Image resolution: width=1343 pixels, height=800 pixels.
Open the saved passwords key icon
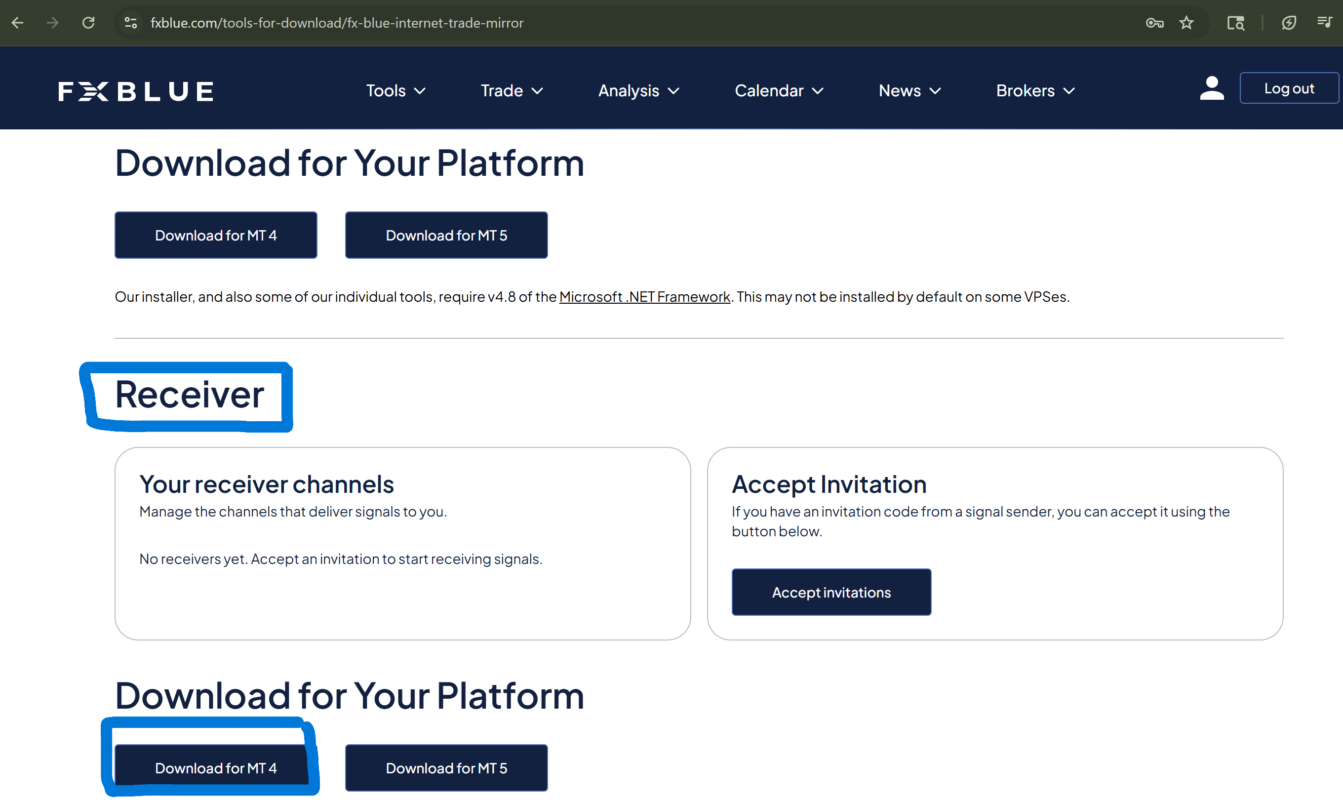tap(1154, 23)
